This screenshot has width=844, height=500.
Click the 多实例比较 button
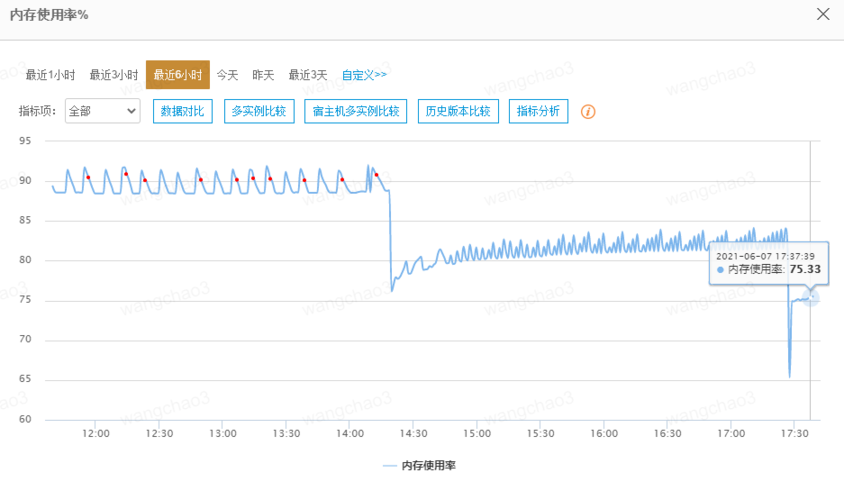click(259, 111)
